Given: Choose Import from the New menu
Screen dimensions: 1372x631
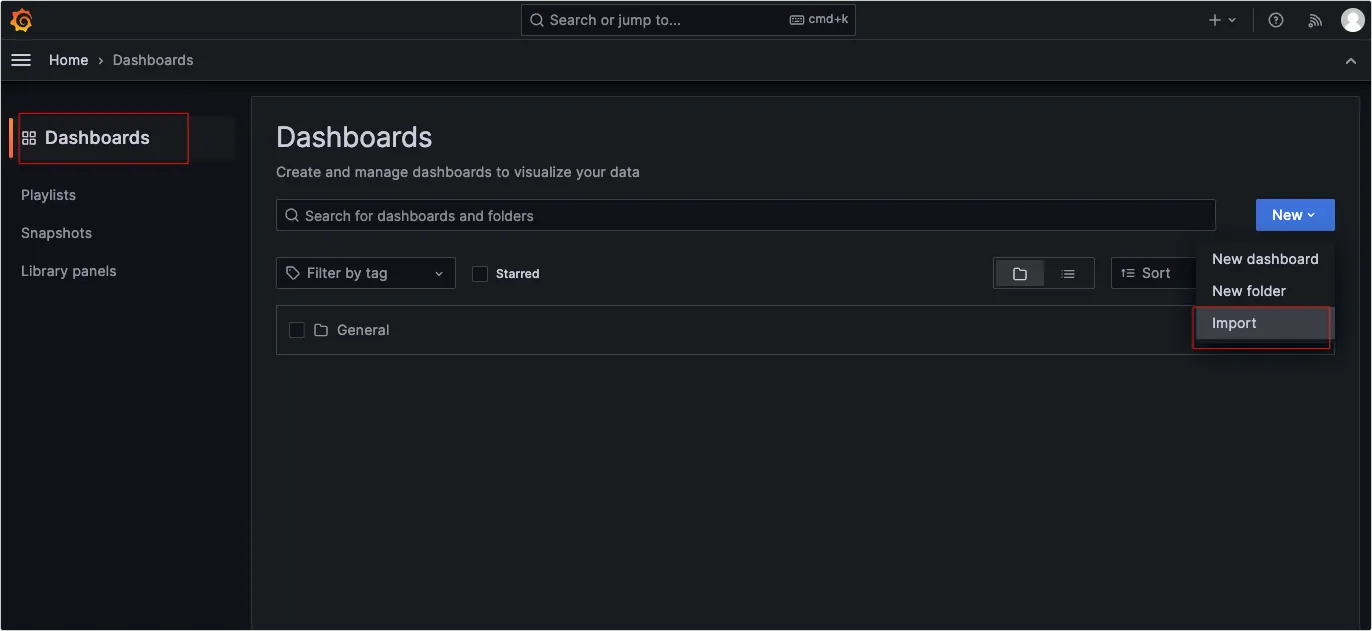Looking at the screenshot, I should [x=1234, y=323].
